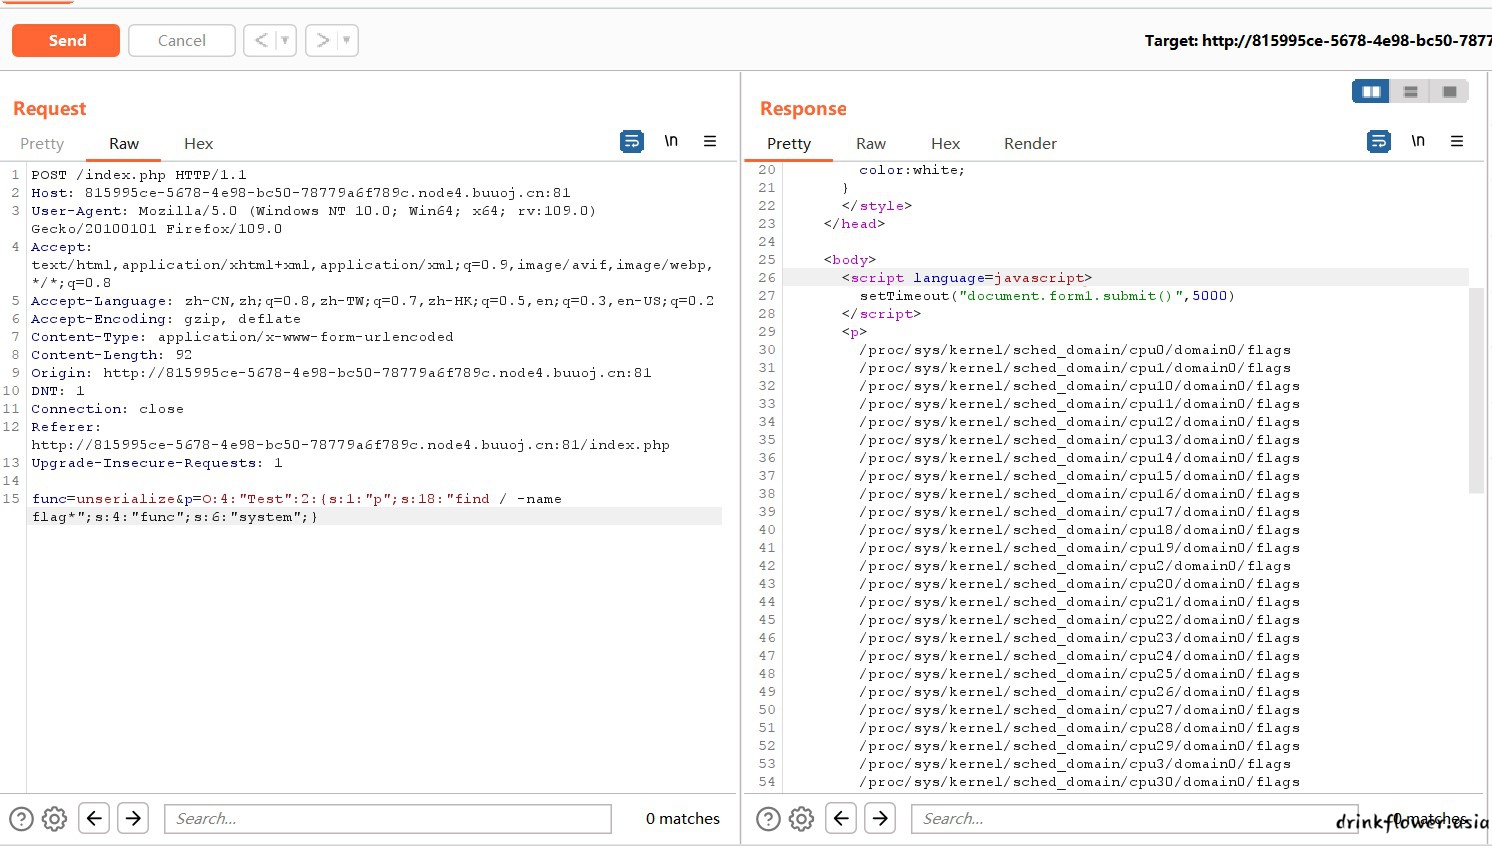The width and height of the screenshot is (1492, 846).
Task: Go to next request in history
Action: 322,40
